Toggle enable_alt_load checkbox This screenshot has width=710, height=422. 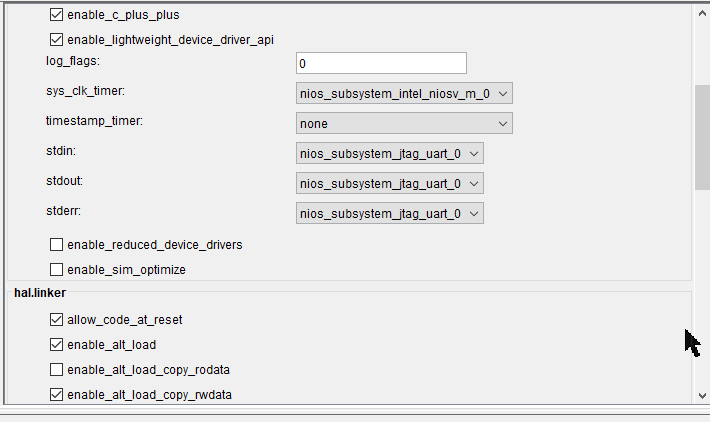click(56, 345)
